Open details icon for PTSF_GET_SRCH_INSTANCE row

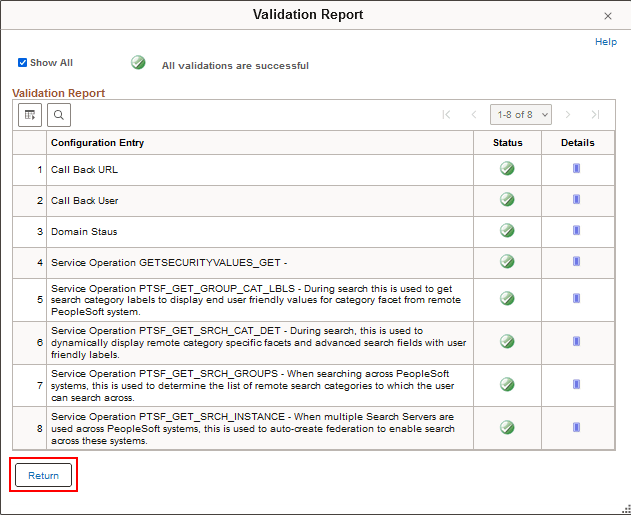coord(576,427)
